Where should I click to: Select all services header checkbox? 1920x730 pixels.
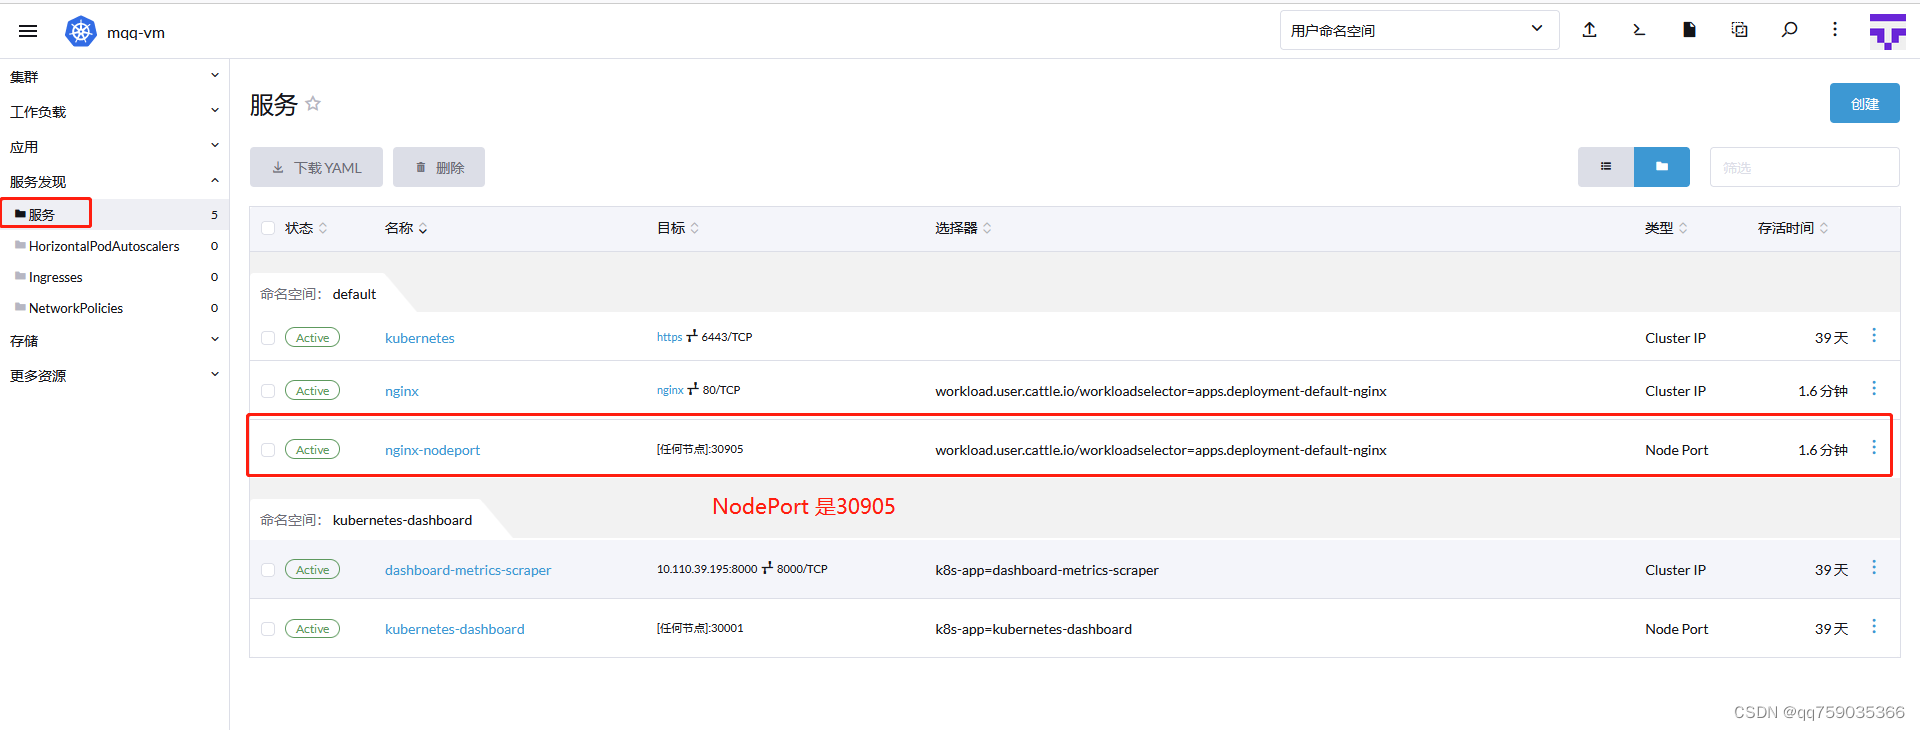point(268,228)
